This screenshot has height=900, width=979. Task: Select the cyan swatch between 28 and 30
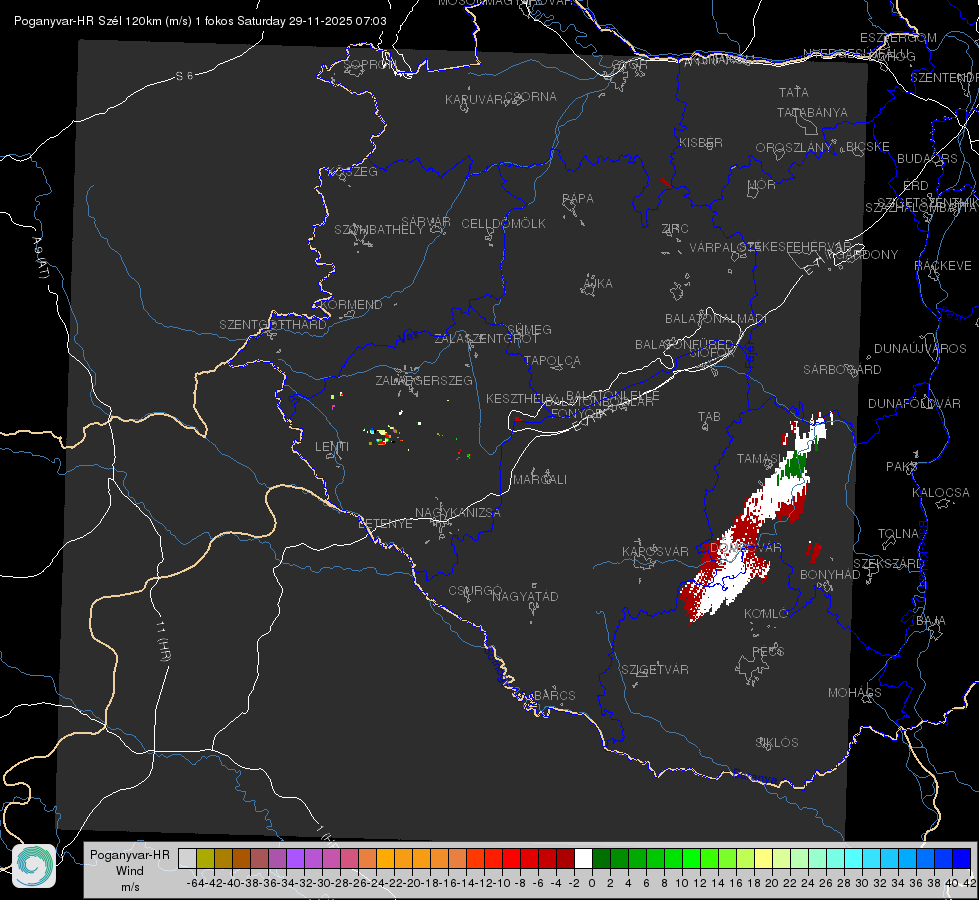click(x=853, y=858)
